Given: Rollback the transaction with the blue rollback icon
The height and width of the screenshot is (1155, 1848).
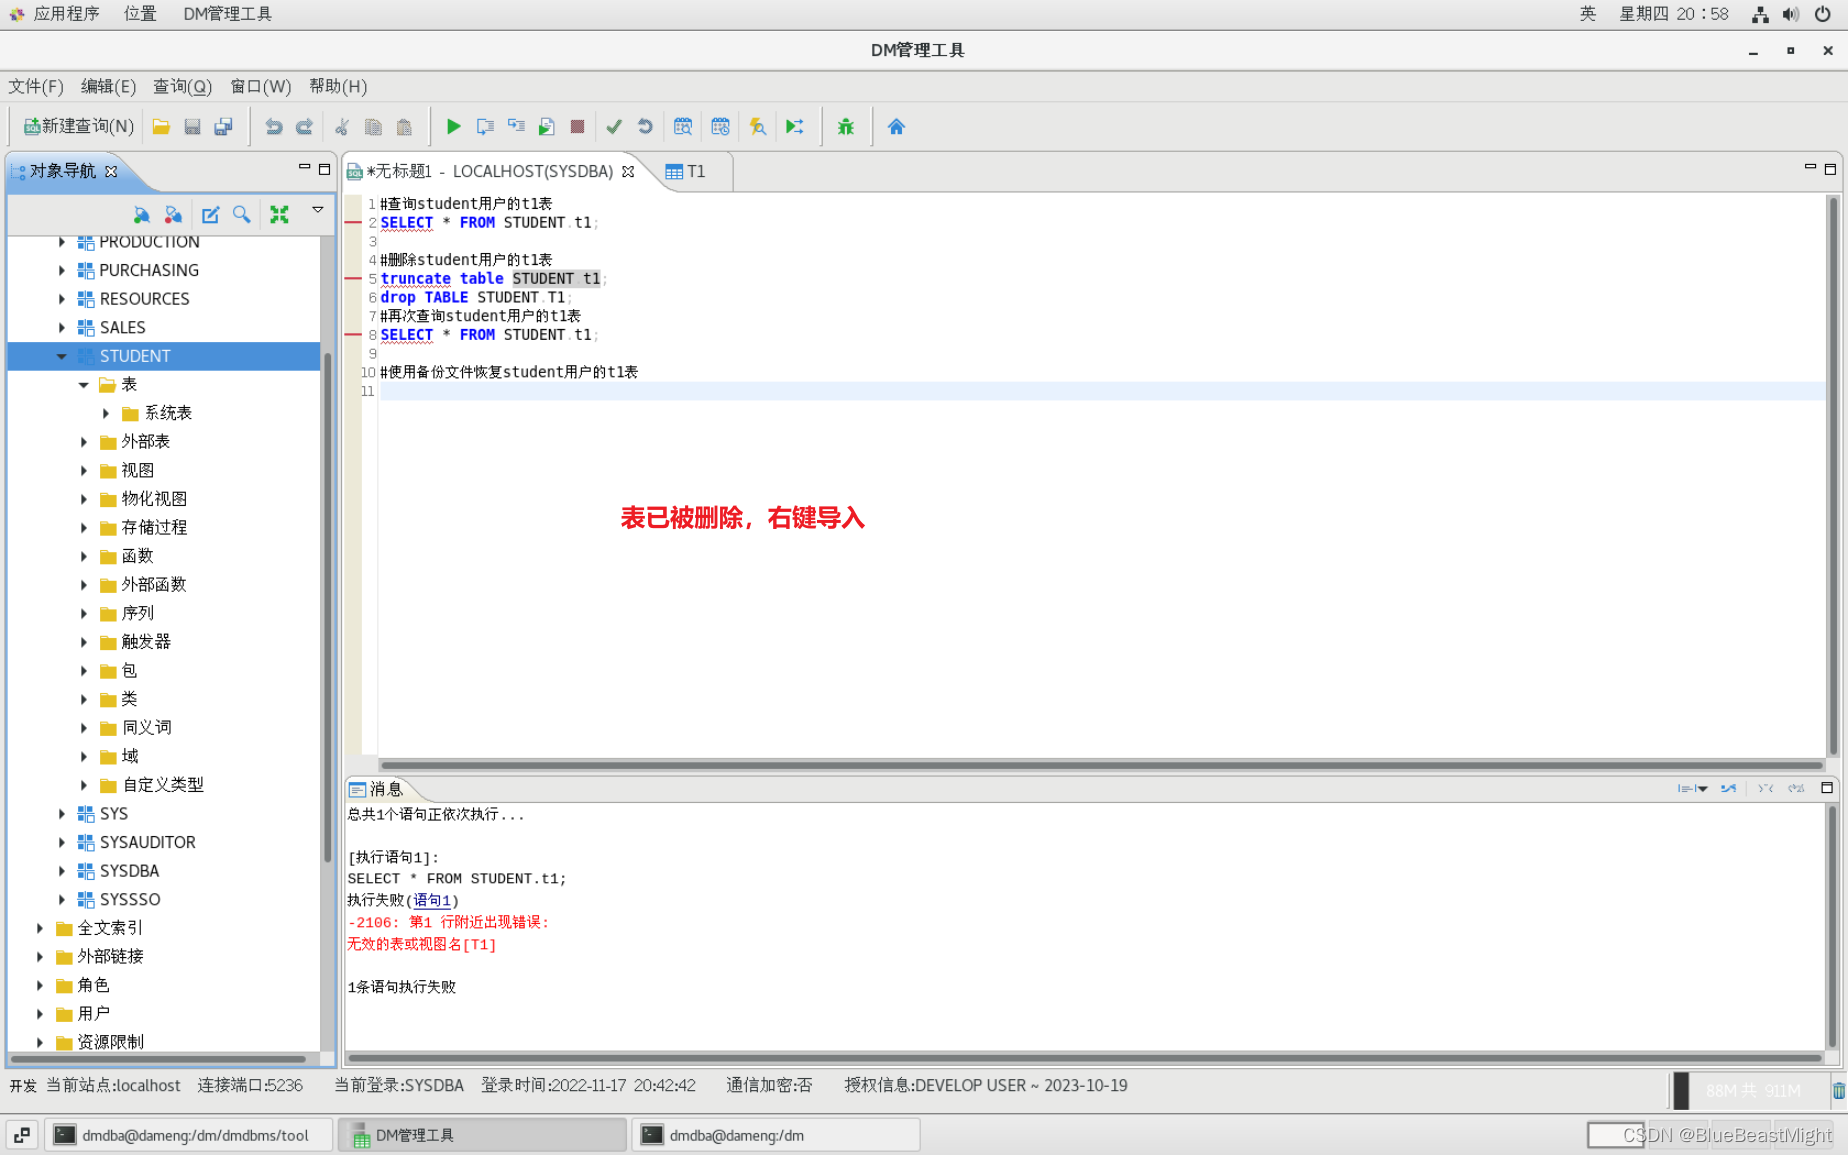Looking at the screenshot, I should (645, 126).
